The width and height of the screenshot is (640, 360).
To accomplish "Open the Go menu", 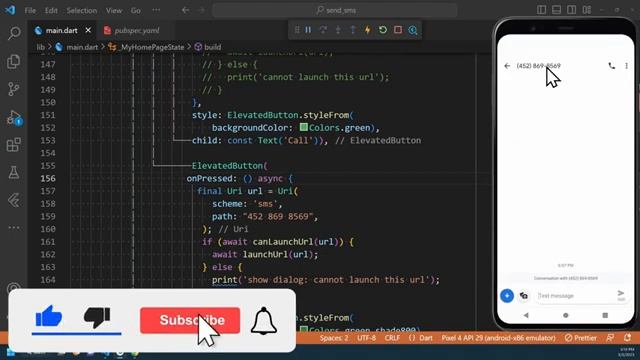I will pyautogui.click(x=136, y=11).
